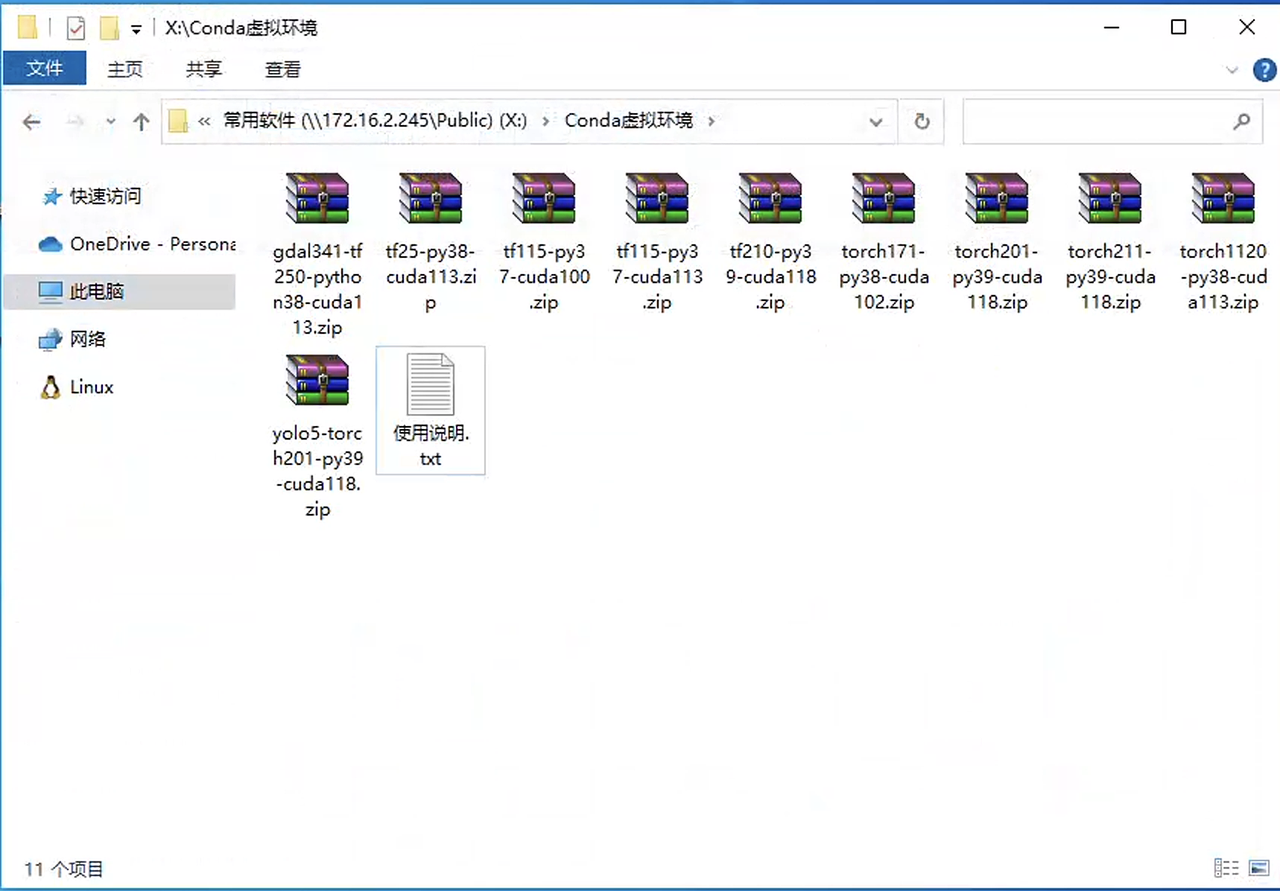
Task: Open the 主页 ribbon tab
Action: click(125, 69)
